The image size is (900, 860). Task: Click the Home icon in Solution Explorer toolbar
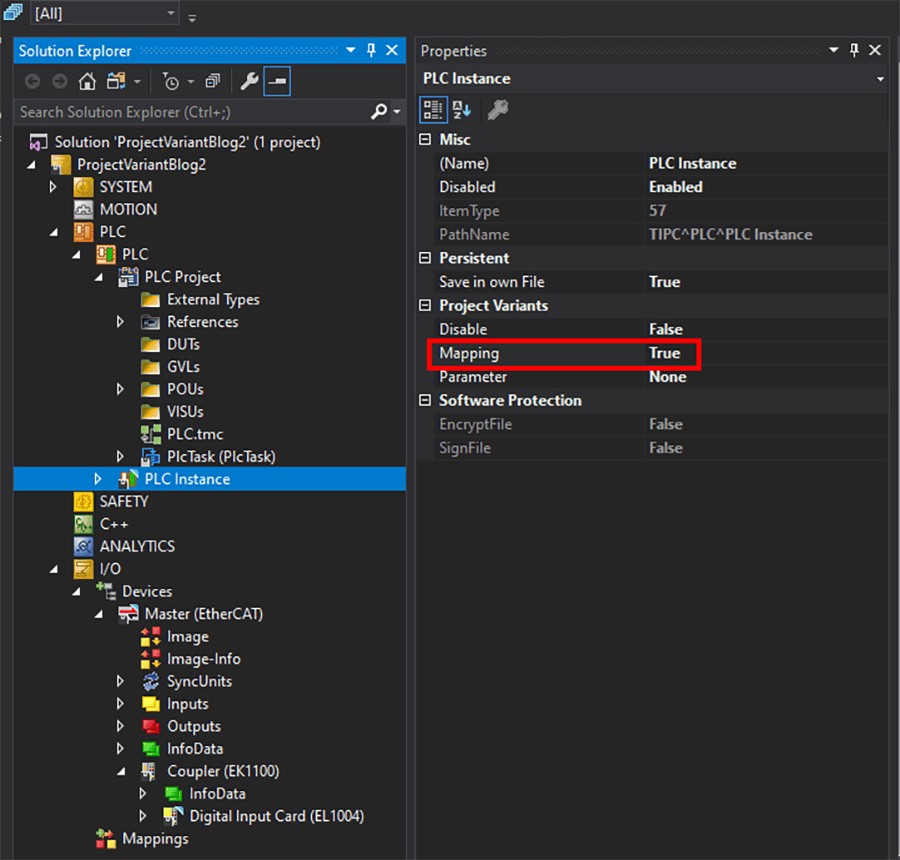pos(87,82)
